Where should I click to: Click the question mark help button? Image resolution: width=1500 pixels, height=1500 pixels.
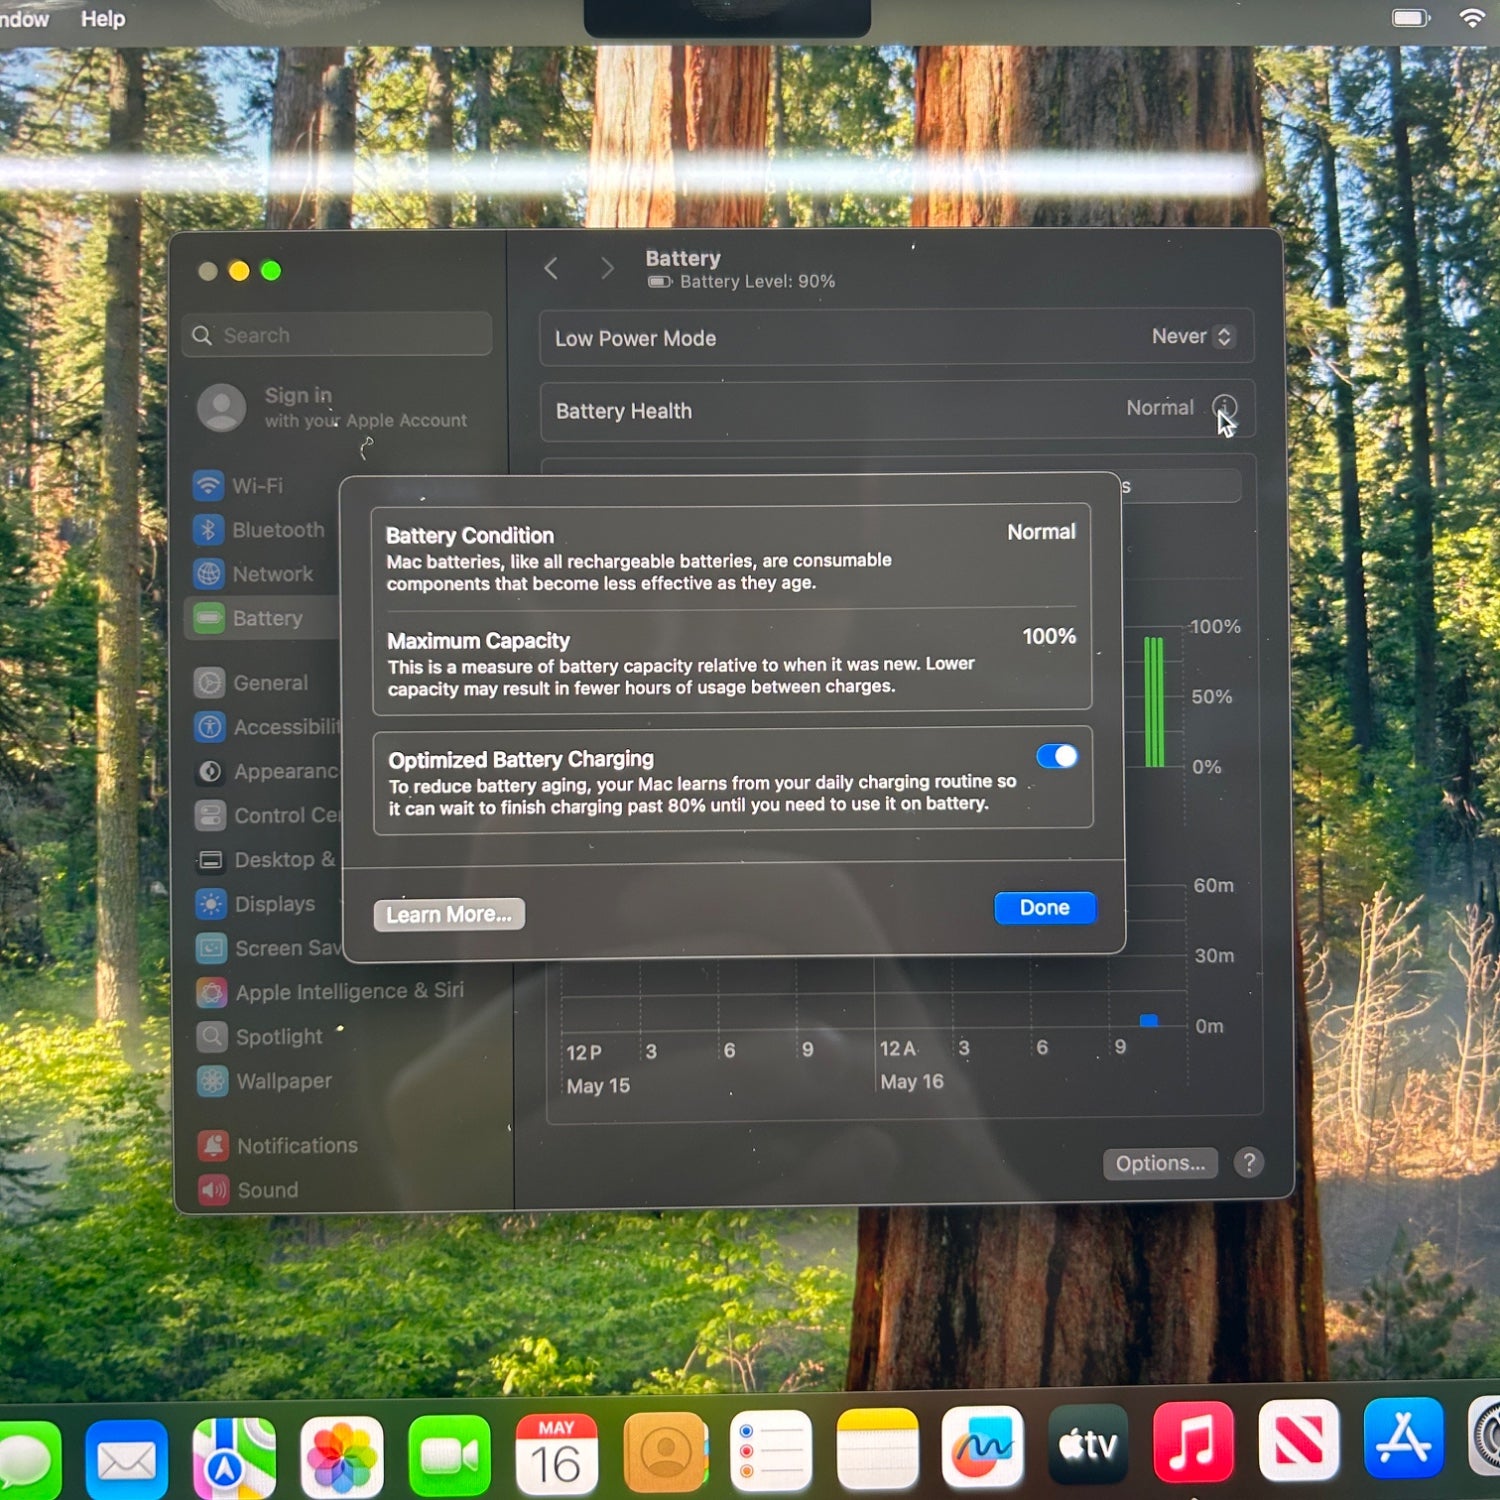[x=1249, y=1162]
